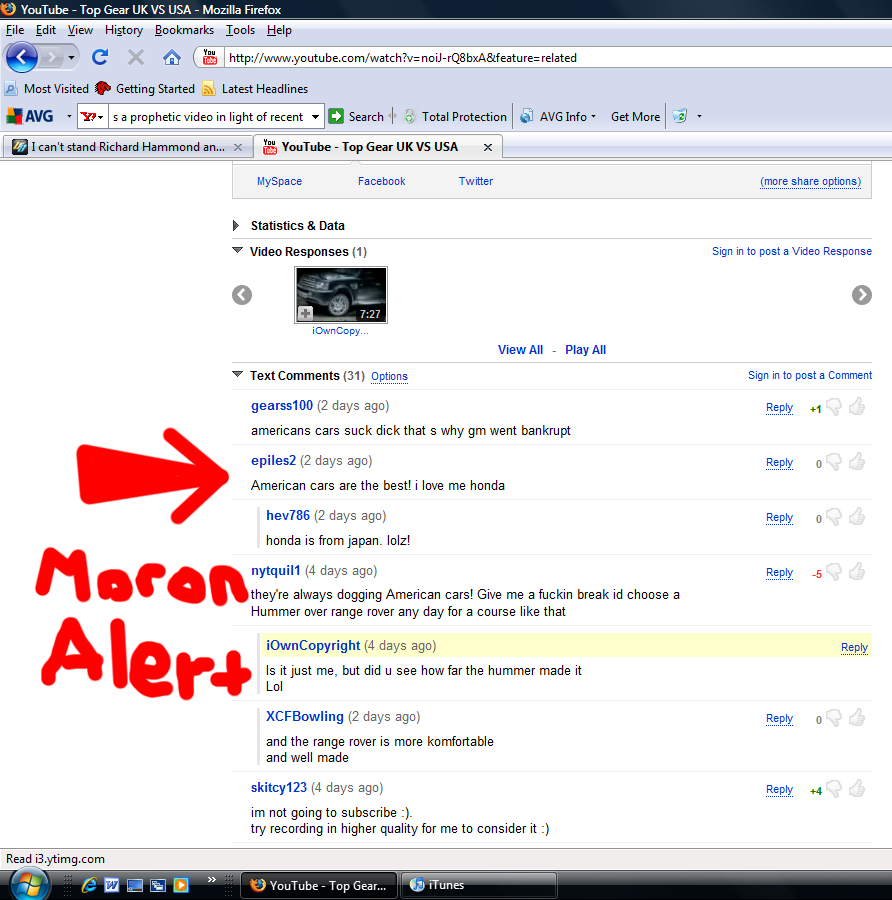Screen dimensions: 892x900
Task: Open the Getting Started bookmark
Action: 145,88
